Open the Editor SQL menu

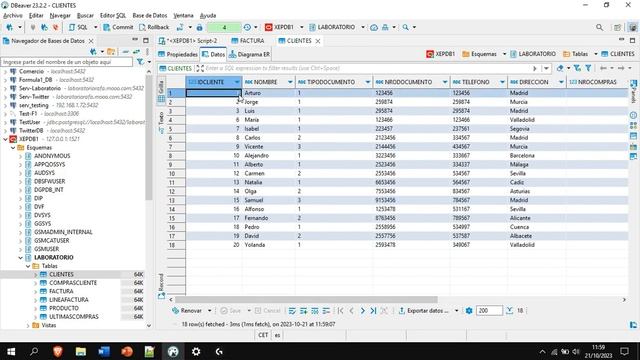click(x=113, y=16)
